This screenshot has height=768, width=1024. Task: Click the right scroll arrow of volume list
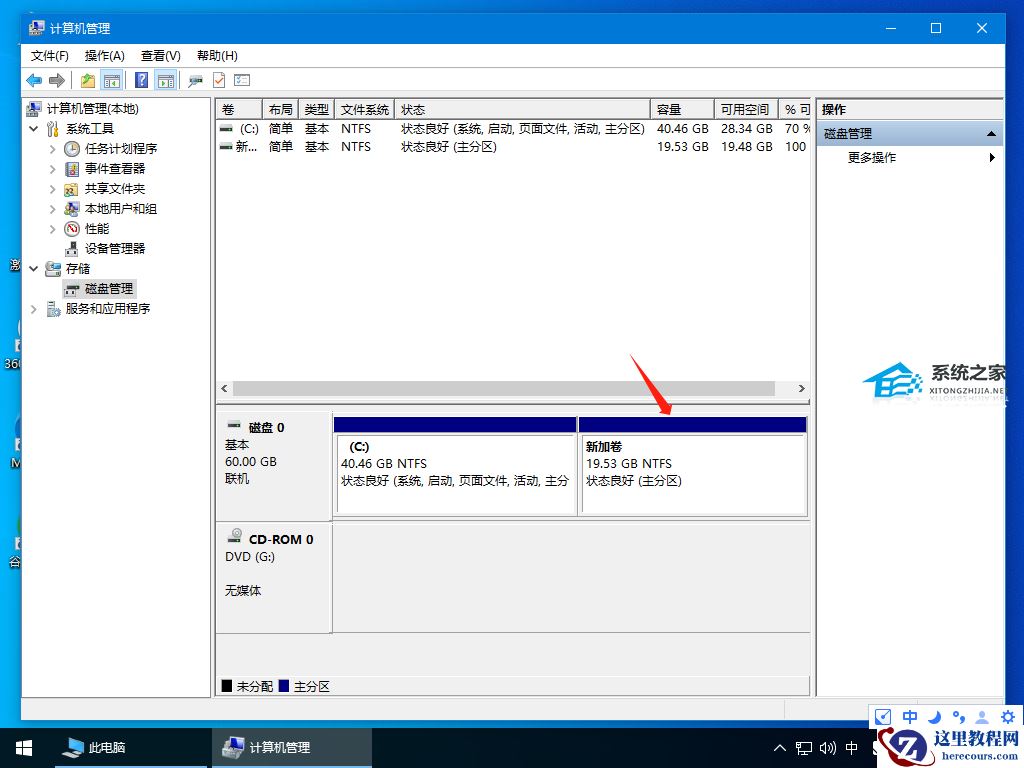pyautogui.click(x=801, y=389)
